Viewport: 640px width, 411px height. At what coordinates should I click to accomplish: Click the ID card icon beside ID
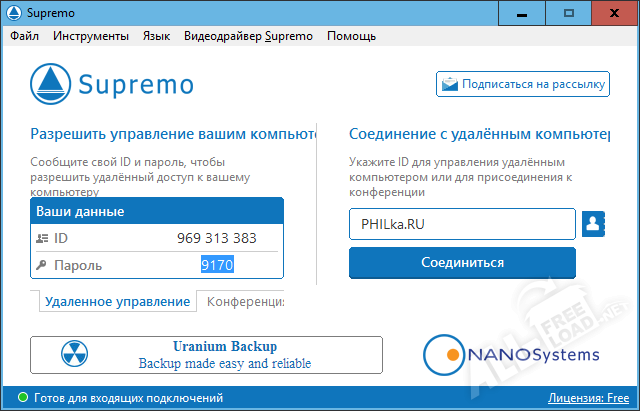point(42,238)
